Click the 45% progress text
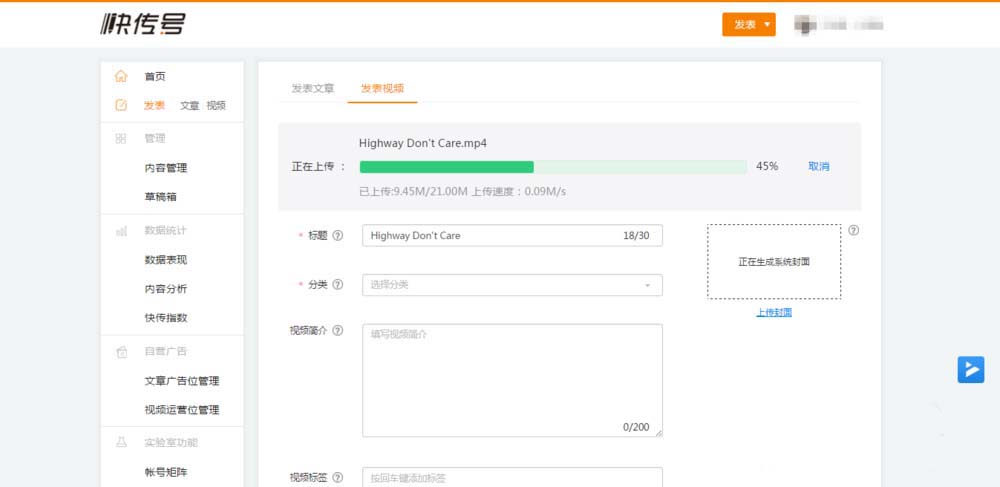The height and width of the screenshot is (487, 1000). click(x=767, y=166)
